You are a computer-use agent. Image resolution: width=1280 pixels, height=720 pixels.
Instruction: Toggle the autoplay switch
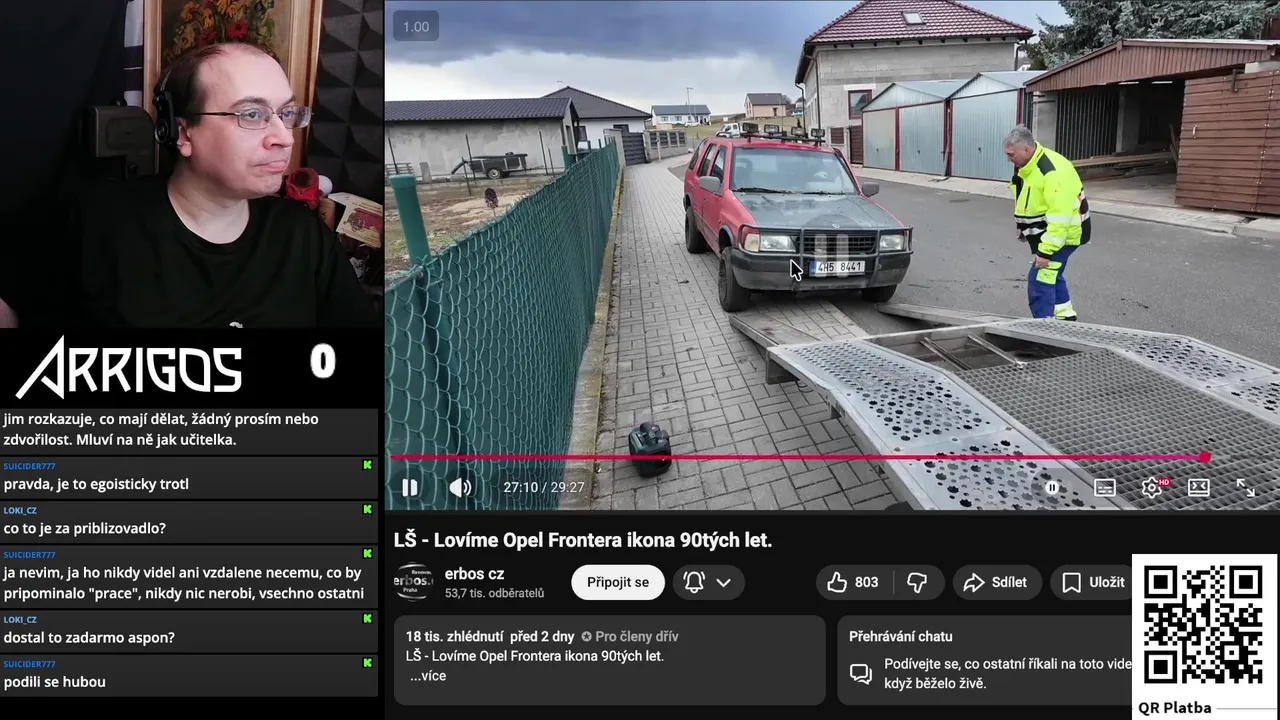(1052, 488)
